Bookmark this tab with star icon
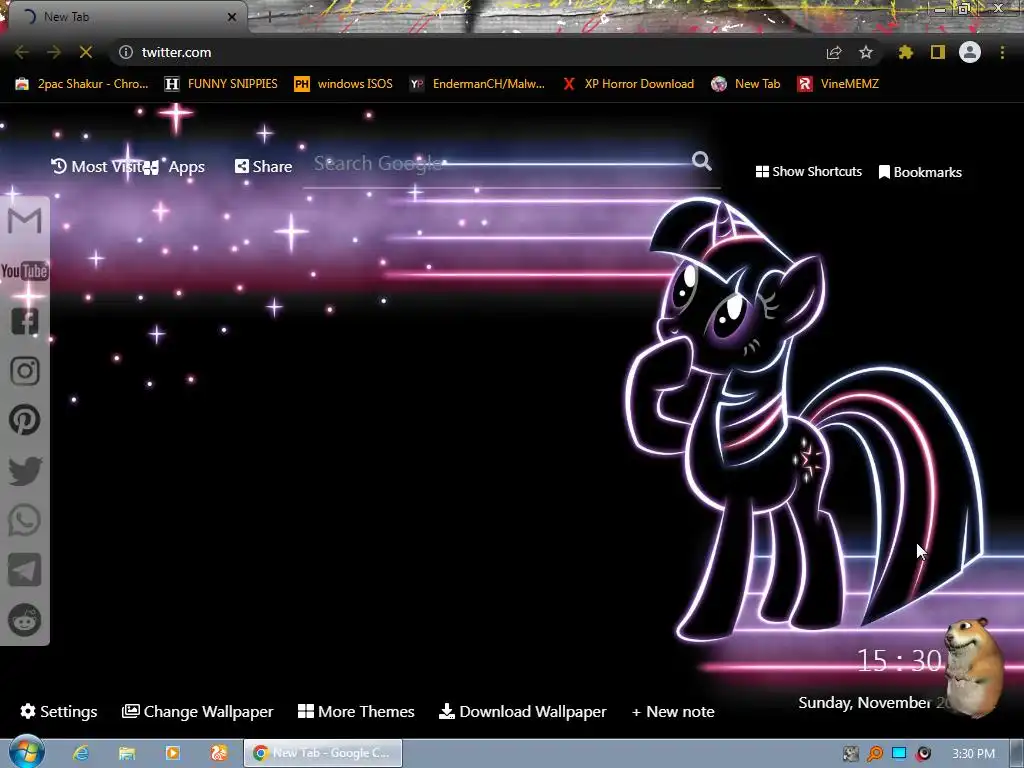Screen dimensions: 1024x768 click(866, 52)
